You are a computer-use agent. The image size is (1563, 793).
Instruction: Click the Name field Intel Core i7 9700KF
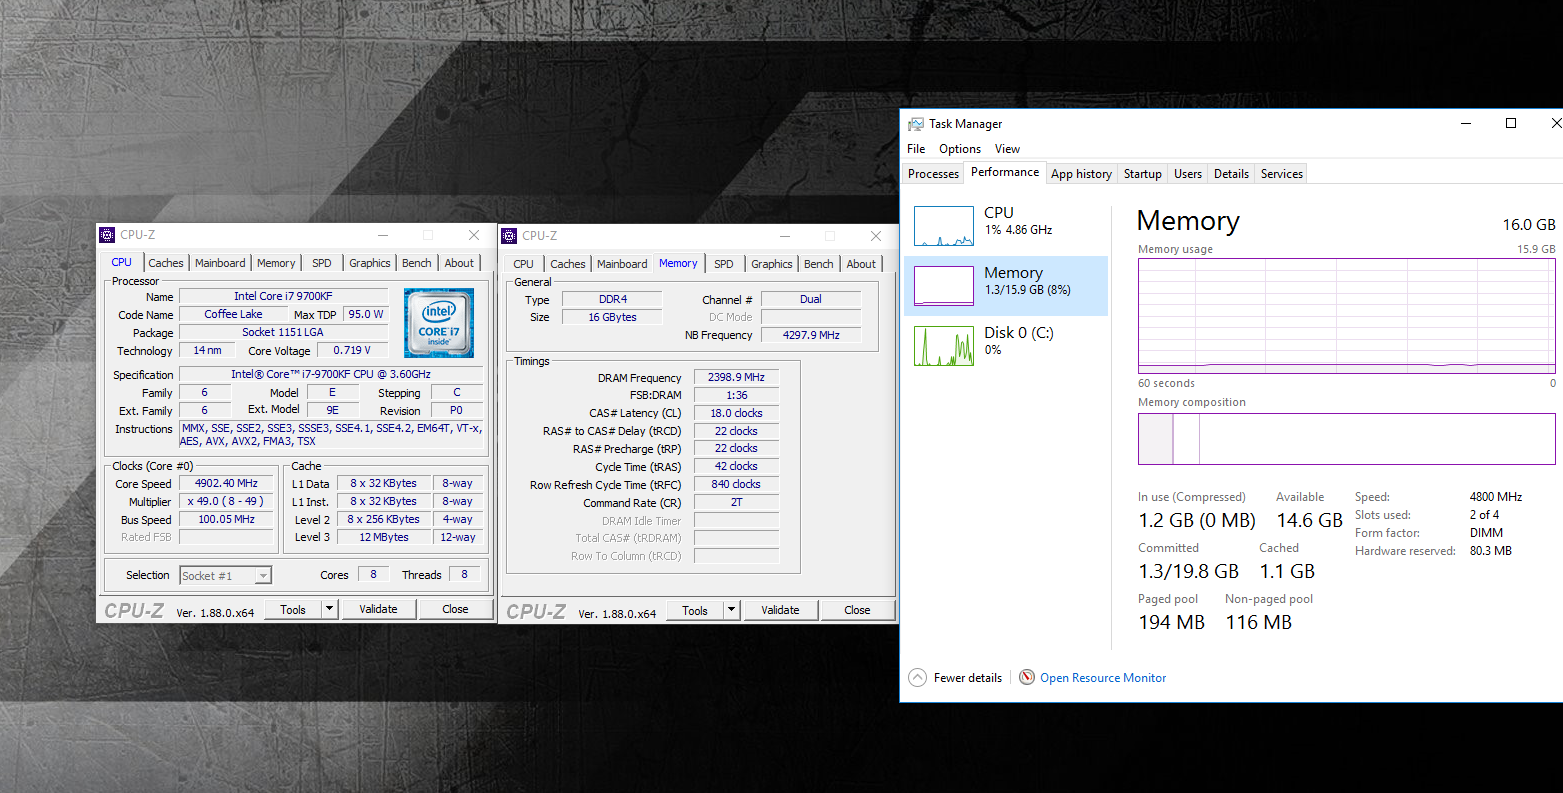click(283, 296)
